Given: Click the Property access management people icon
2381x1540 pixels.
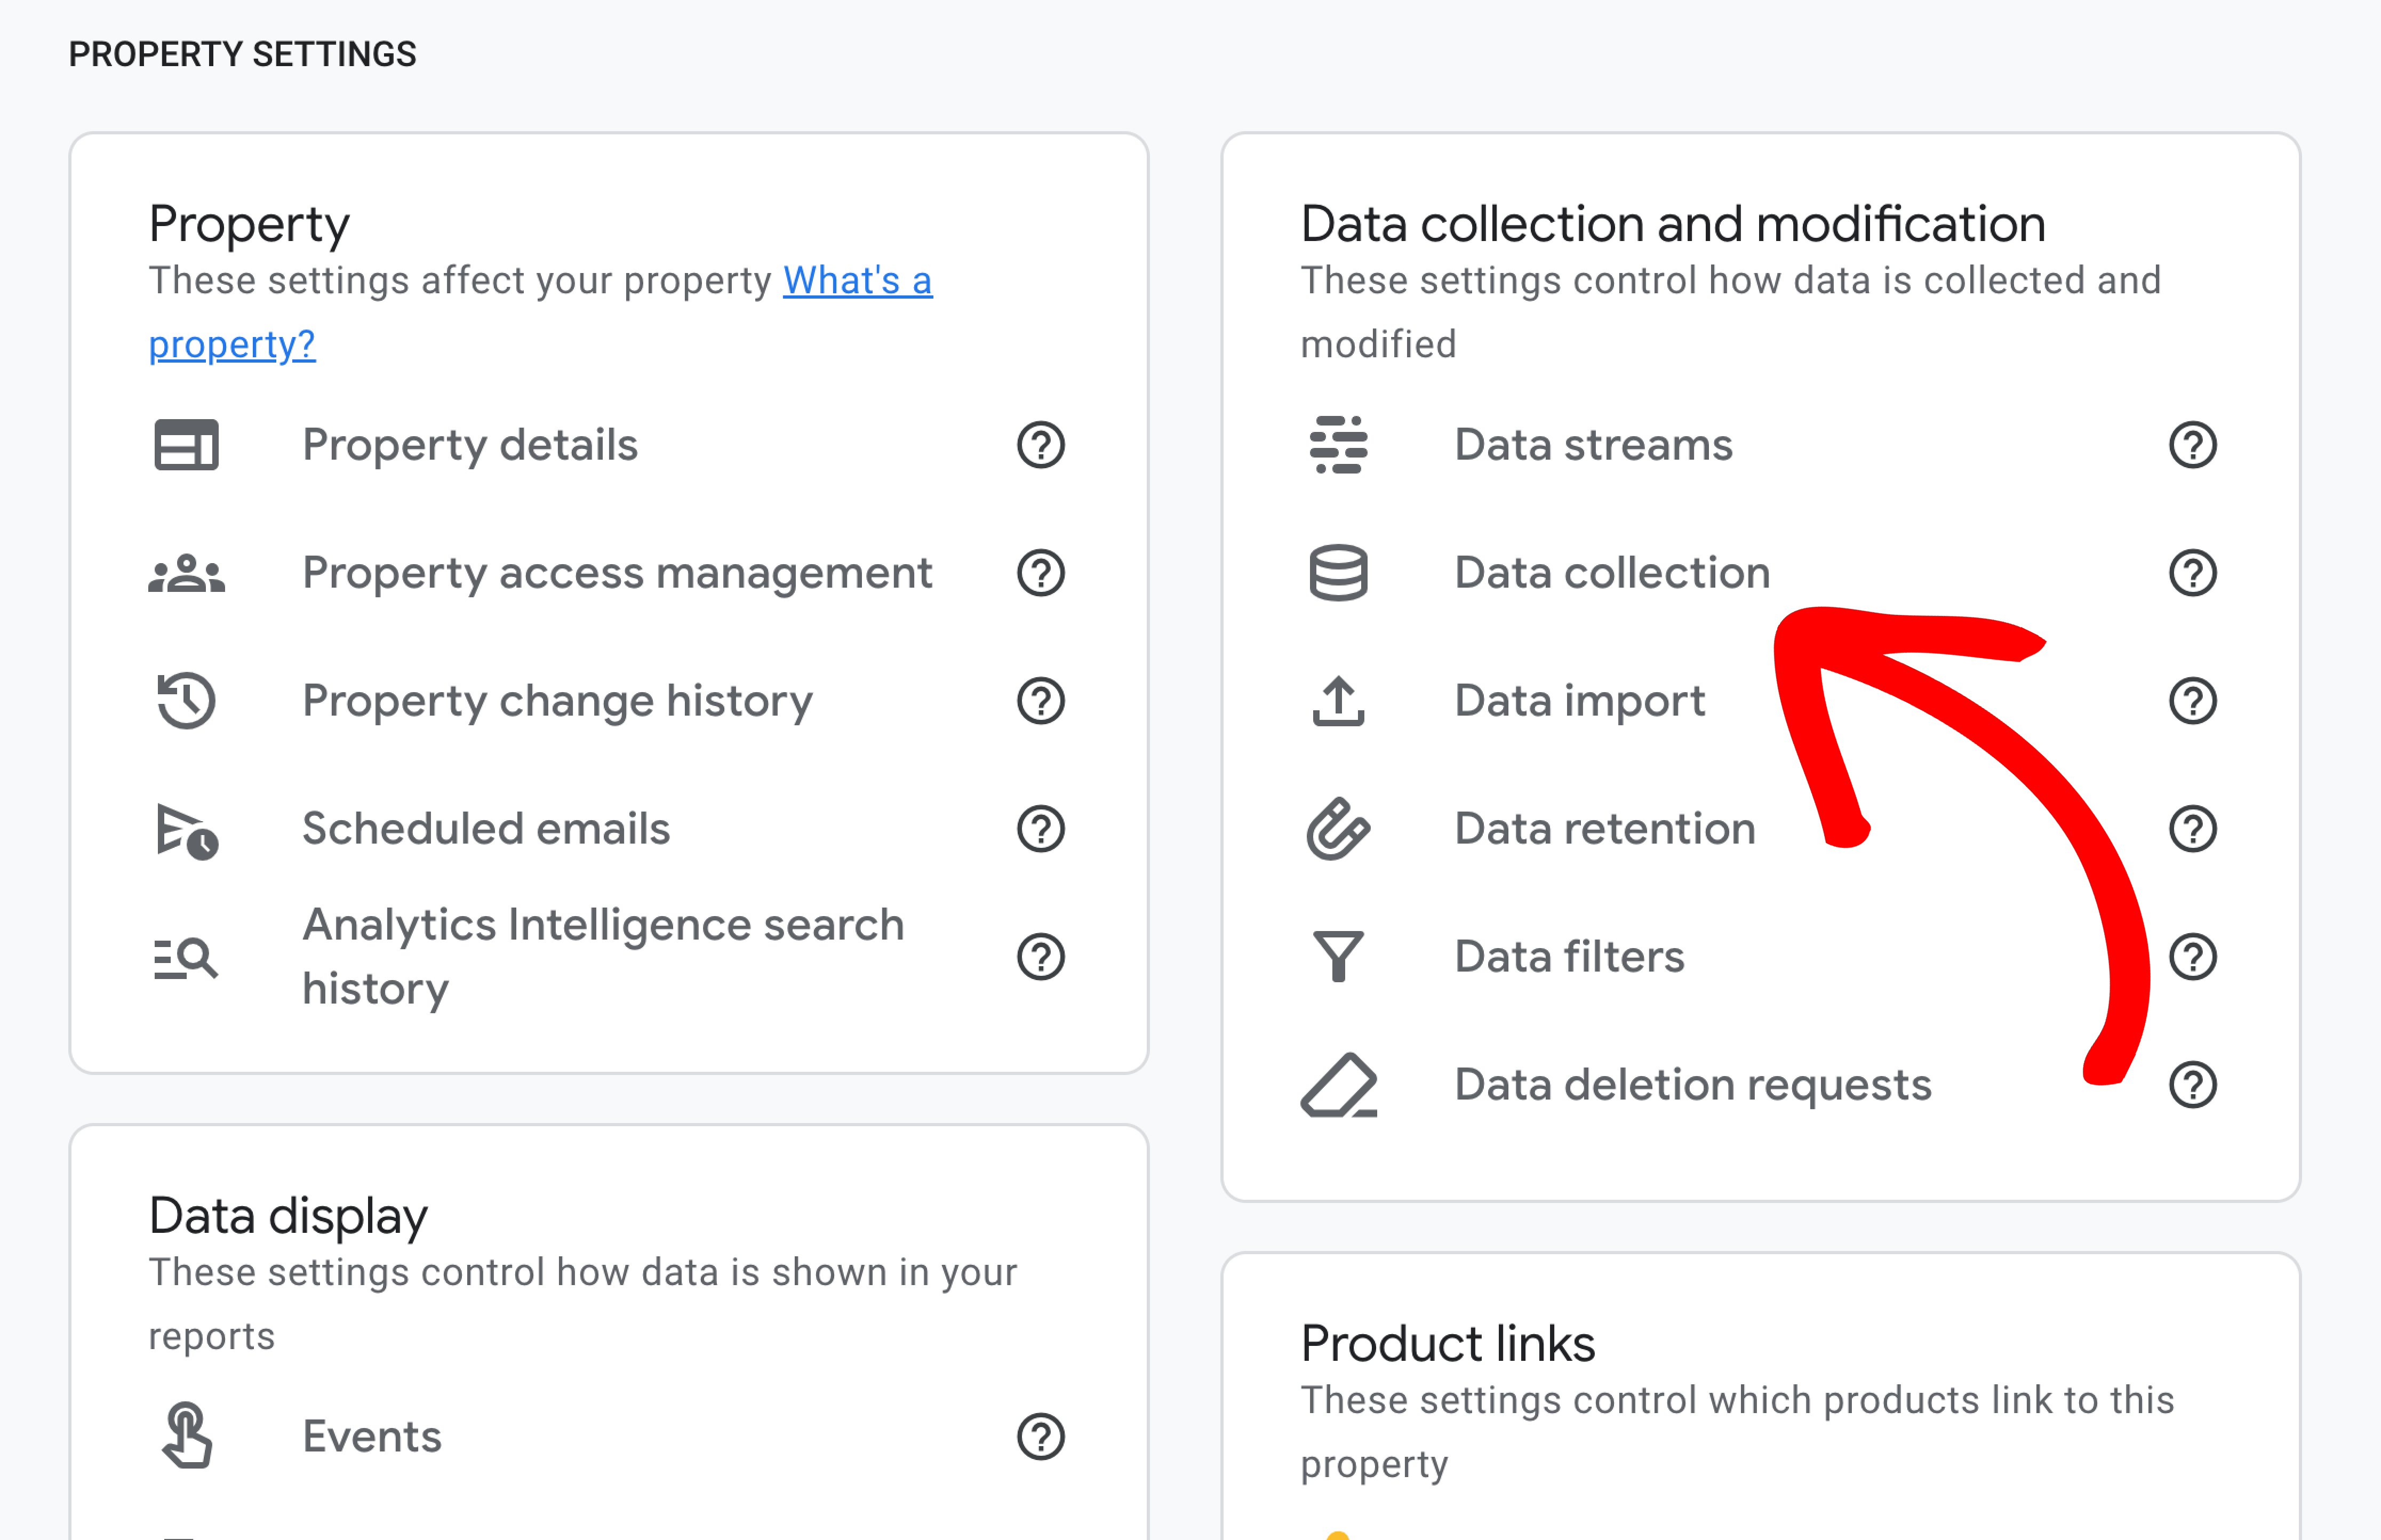Looking at the screenshot, I should pyautogui.click(x=186, y=573).
